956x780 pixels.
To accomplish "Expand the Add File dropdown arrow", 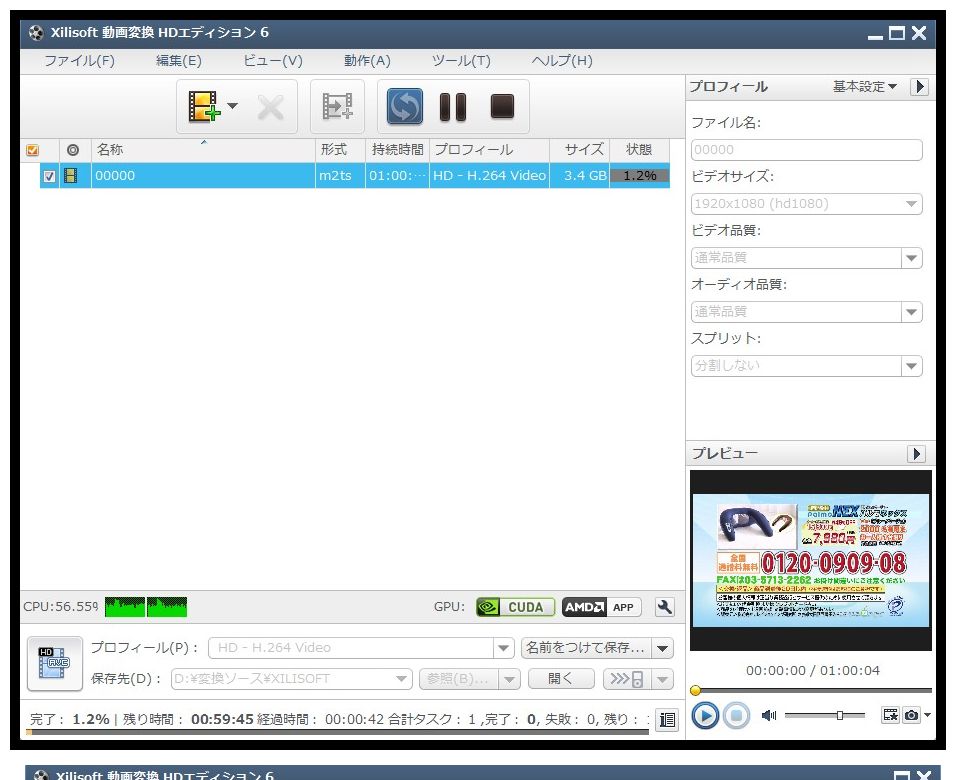I will [232, 106].
